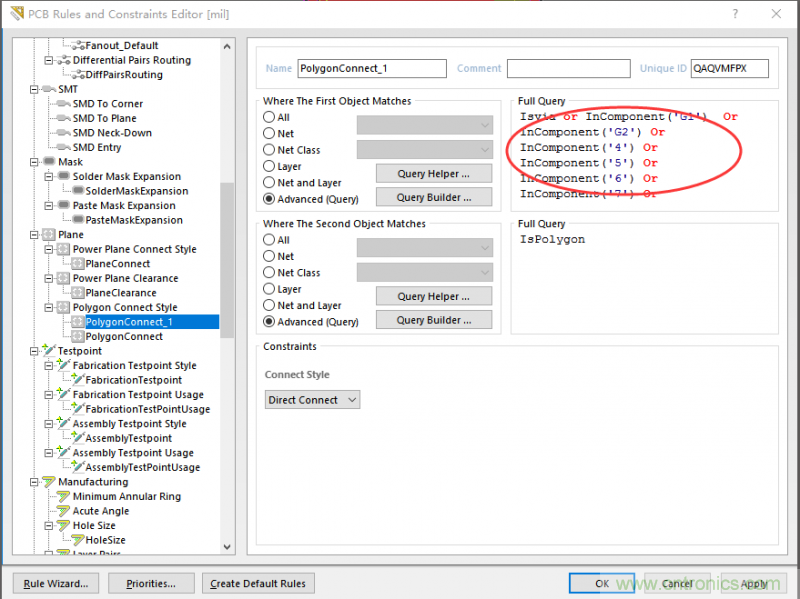Click the help question mark in title bar
Viewport: 800px width, 599px height.
pyautogui.click(x=735, y=14)
